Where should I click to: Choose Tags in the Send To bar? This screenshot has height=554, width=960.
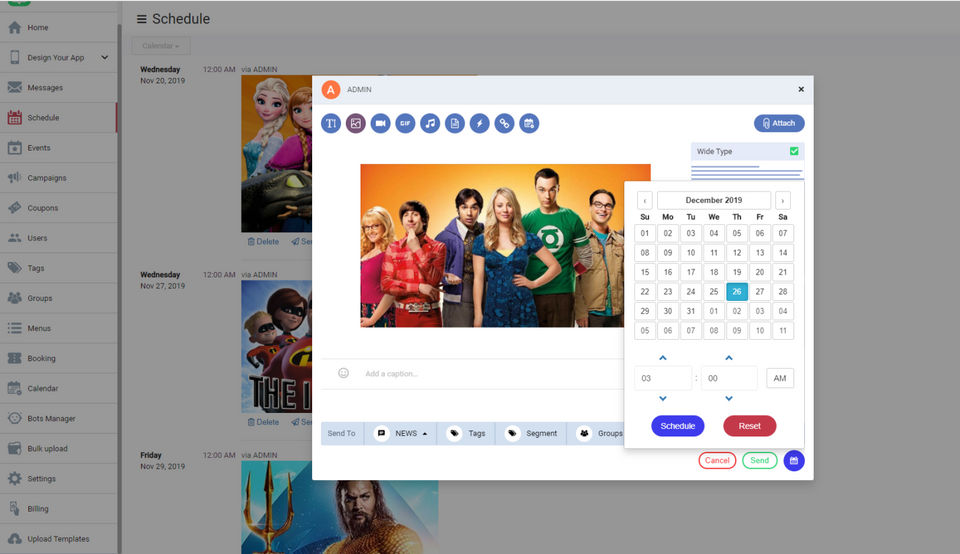[x=466, y=433]
